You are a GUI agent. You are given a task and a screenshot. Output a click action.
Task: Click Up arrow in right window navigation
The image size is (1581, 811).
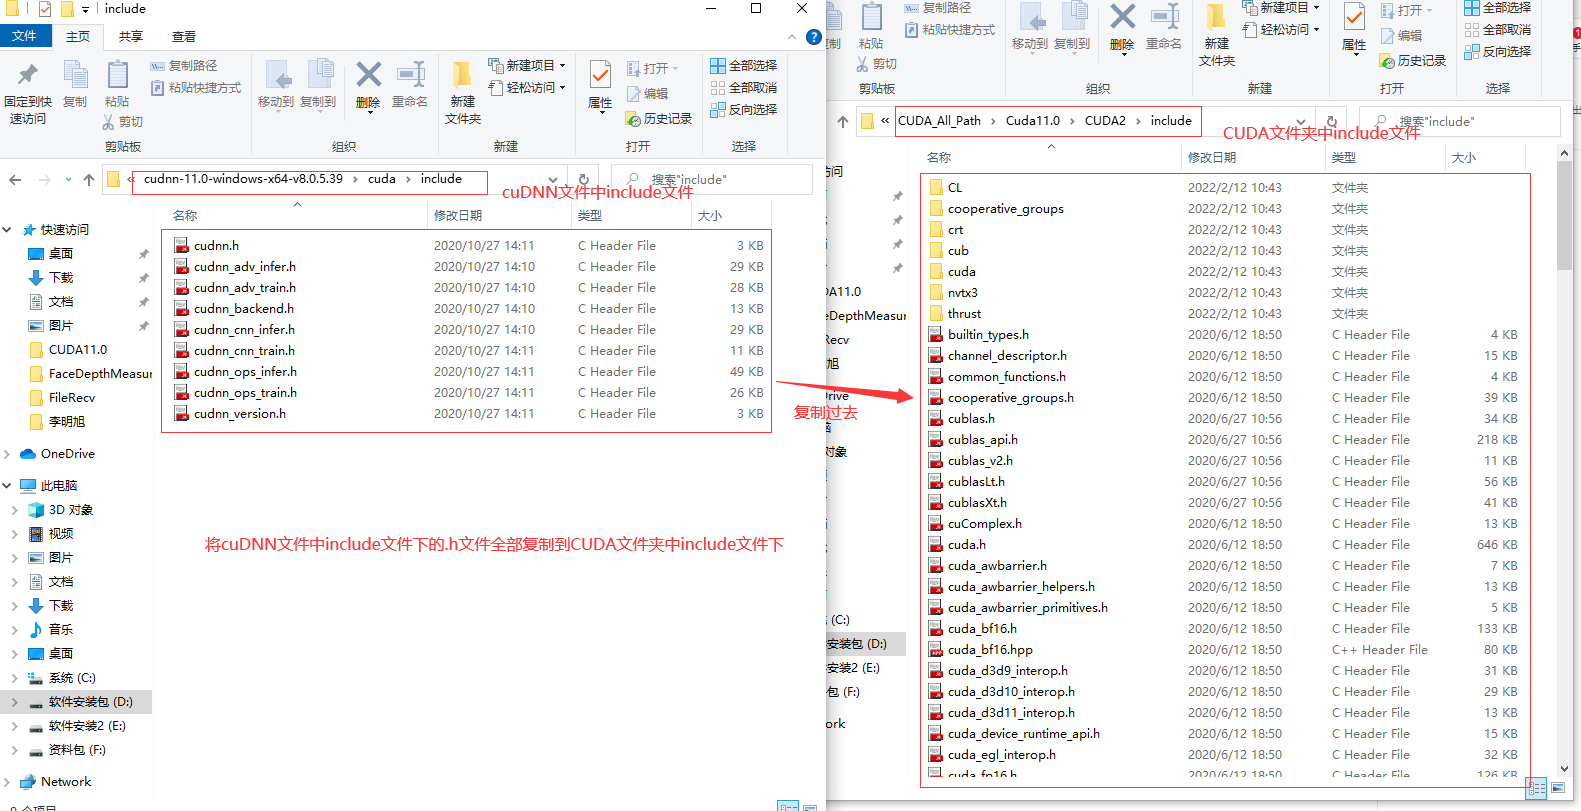(x=843, y=122)
